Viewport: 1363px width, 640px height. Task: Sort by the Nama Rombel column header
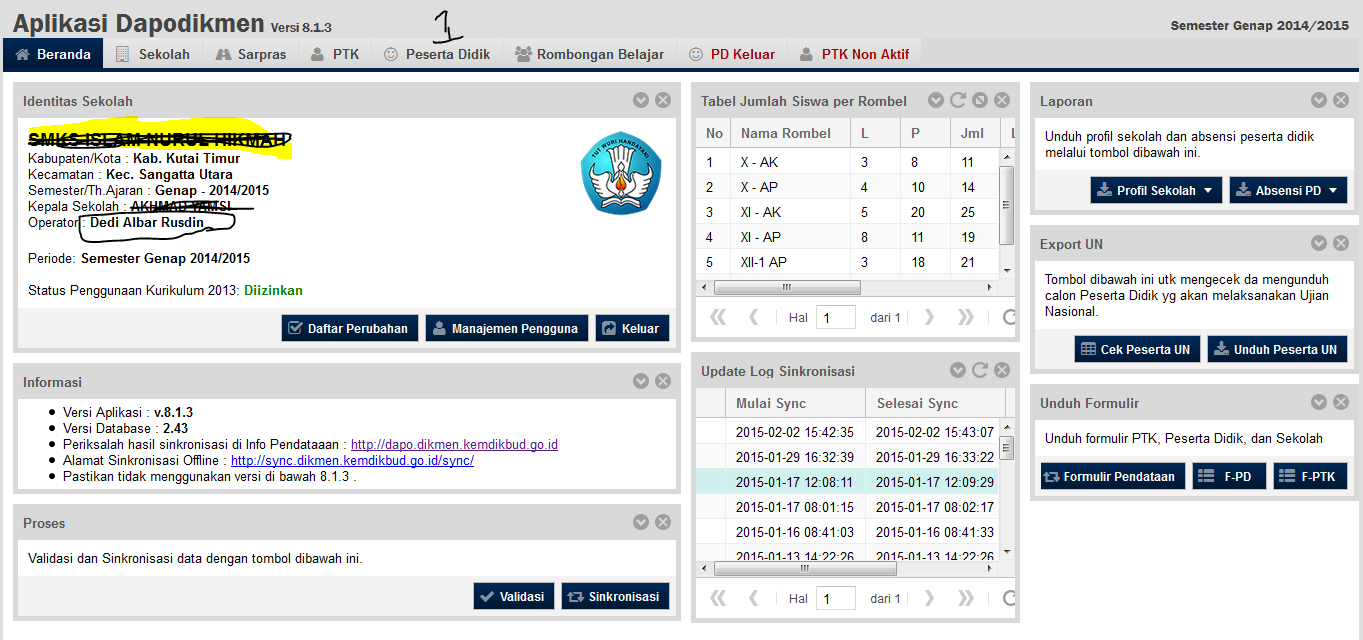coord(790,133)
